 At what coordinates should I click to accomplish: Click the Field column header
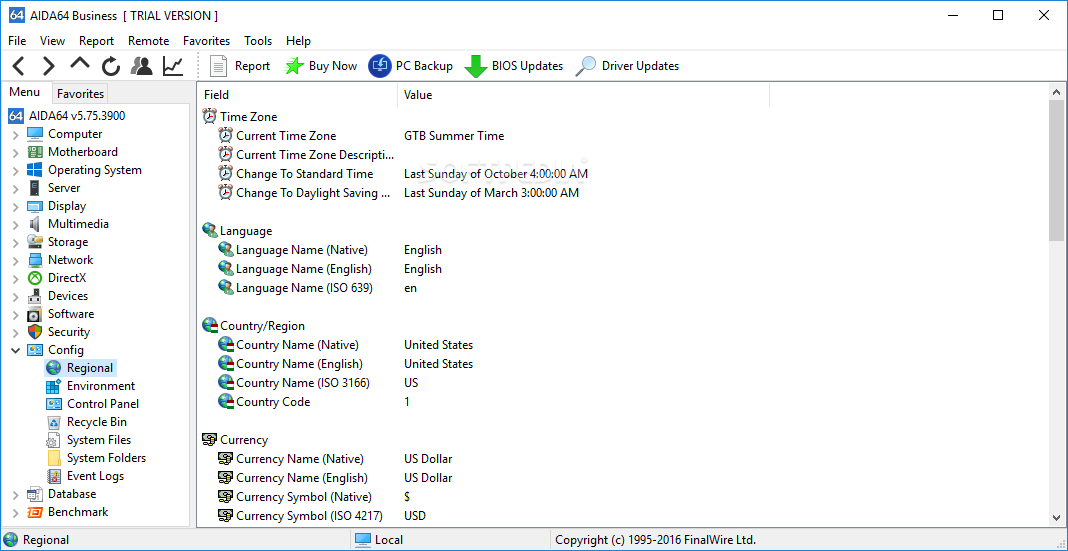tap(297, 95)
